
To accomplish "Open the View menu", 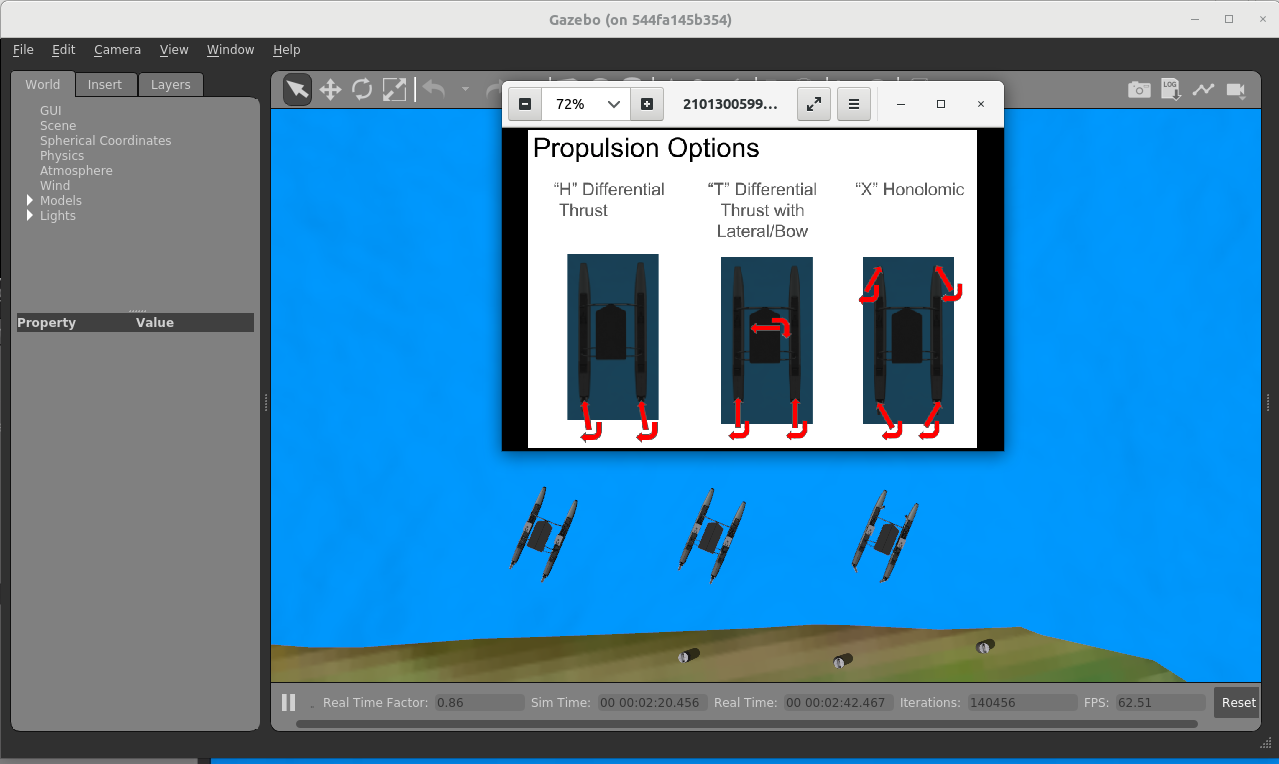I will [174, 49].
